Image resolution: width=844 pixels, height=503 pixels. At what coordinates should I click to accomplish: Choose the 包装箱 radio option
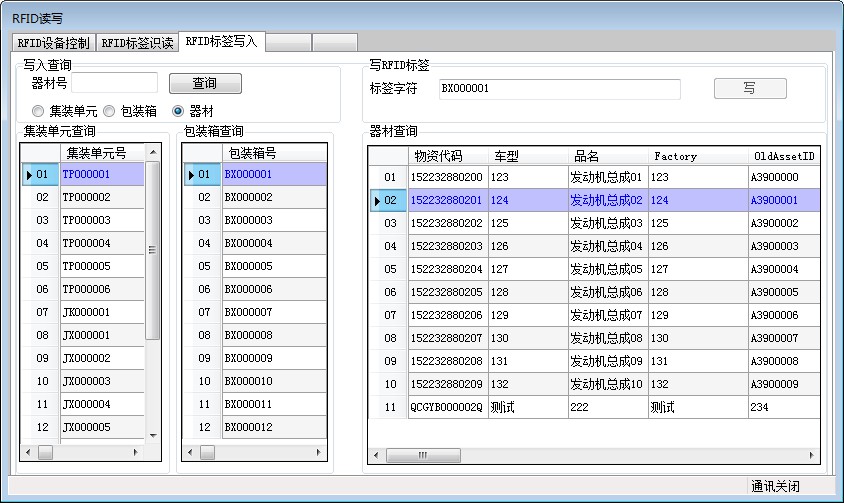[x=109, y=111]
